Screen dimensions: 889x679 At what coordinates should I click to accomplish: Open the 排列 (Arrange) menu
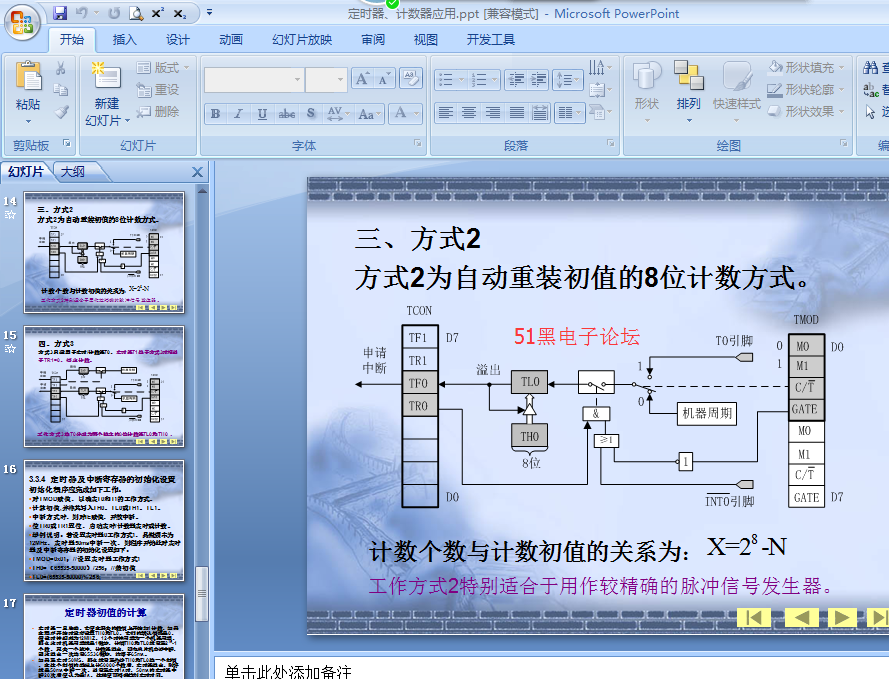[x=688, y=91]
